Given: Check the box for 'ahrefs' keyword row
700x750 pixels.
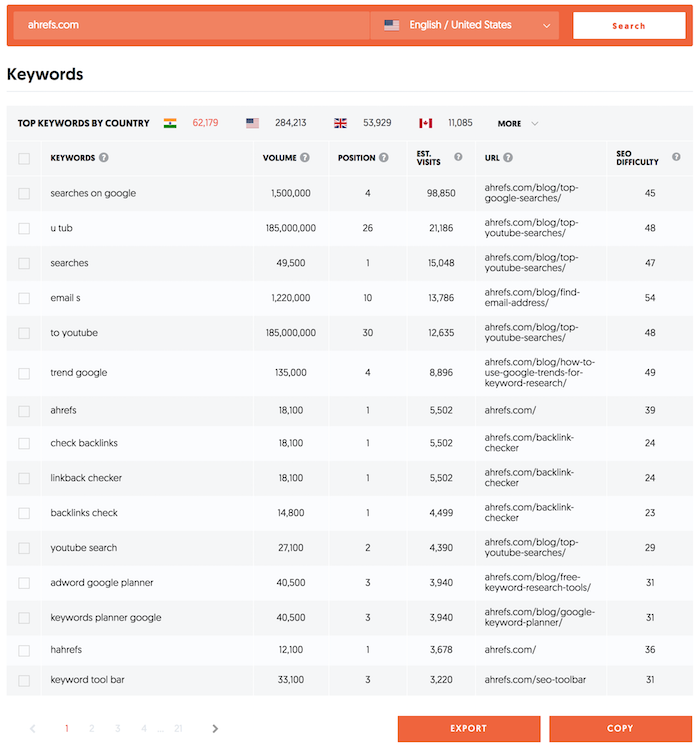Looking at the screenshot, I should click(24, 411).
